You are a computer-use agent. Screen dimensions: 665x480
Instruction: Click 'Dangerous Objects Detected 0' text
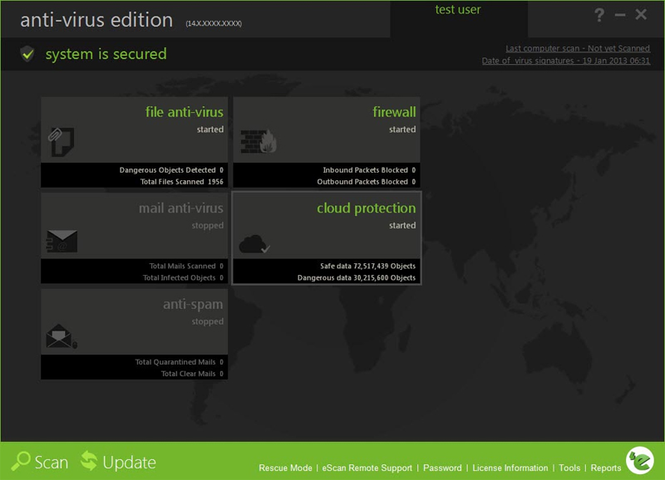[x=171, y=170]
